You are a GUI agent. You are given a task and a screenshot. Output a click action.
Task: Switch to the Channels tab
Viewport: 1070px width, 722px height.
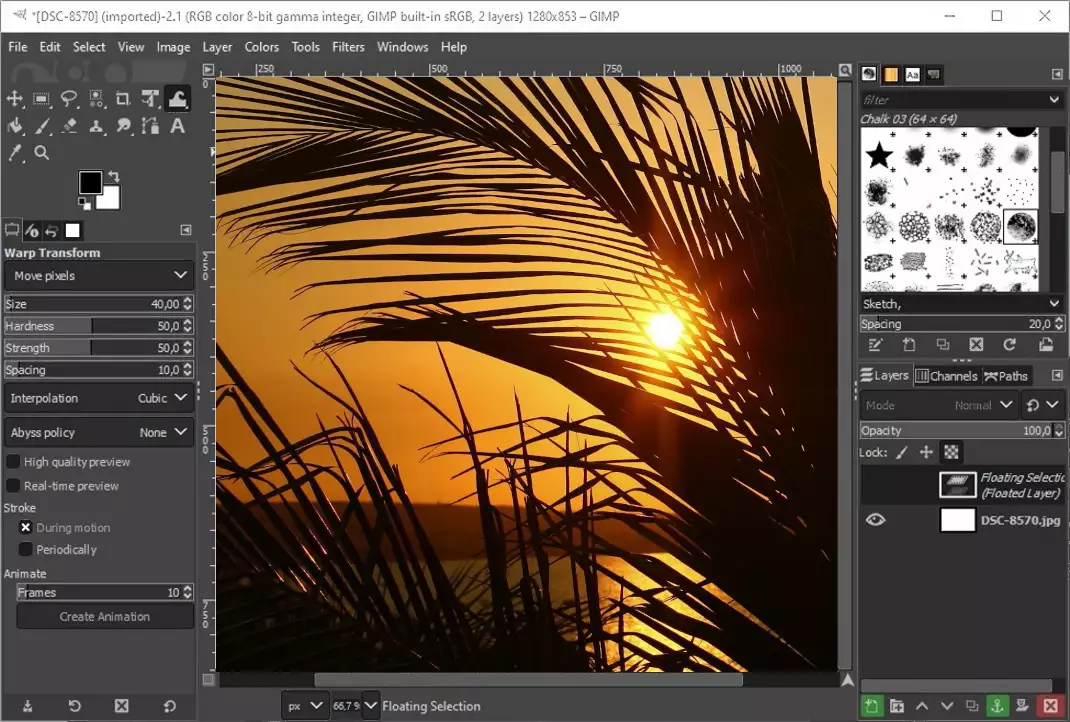(946, 376)
